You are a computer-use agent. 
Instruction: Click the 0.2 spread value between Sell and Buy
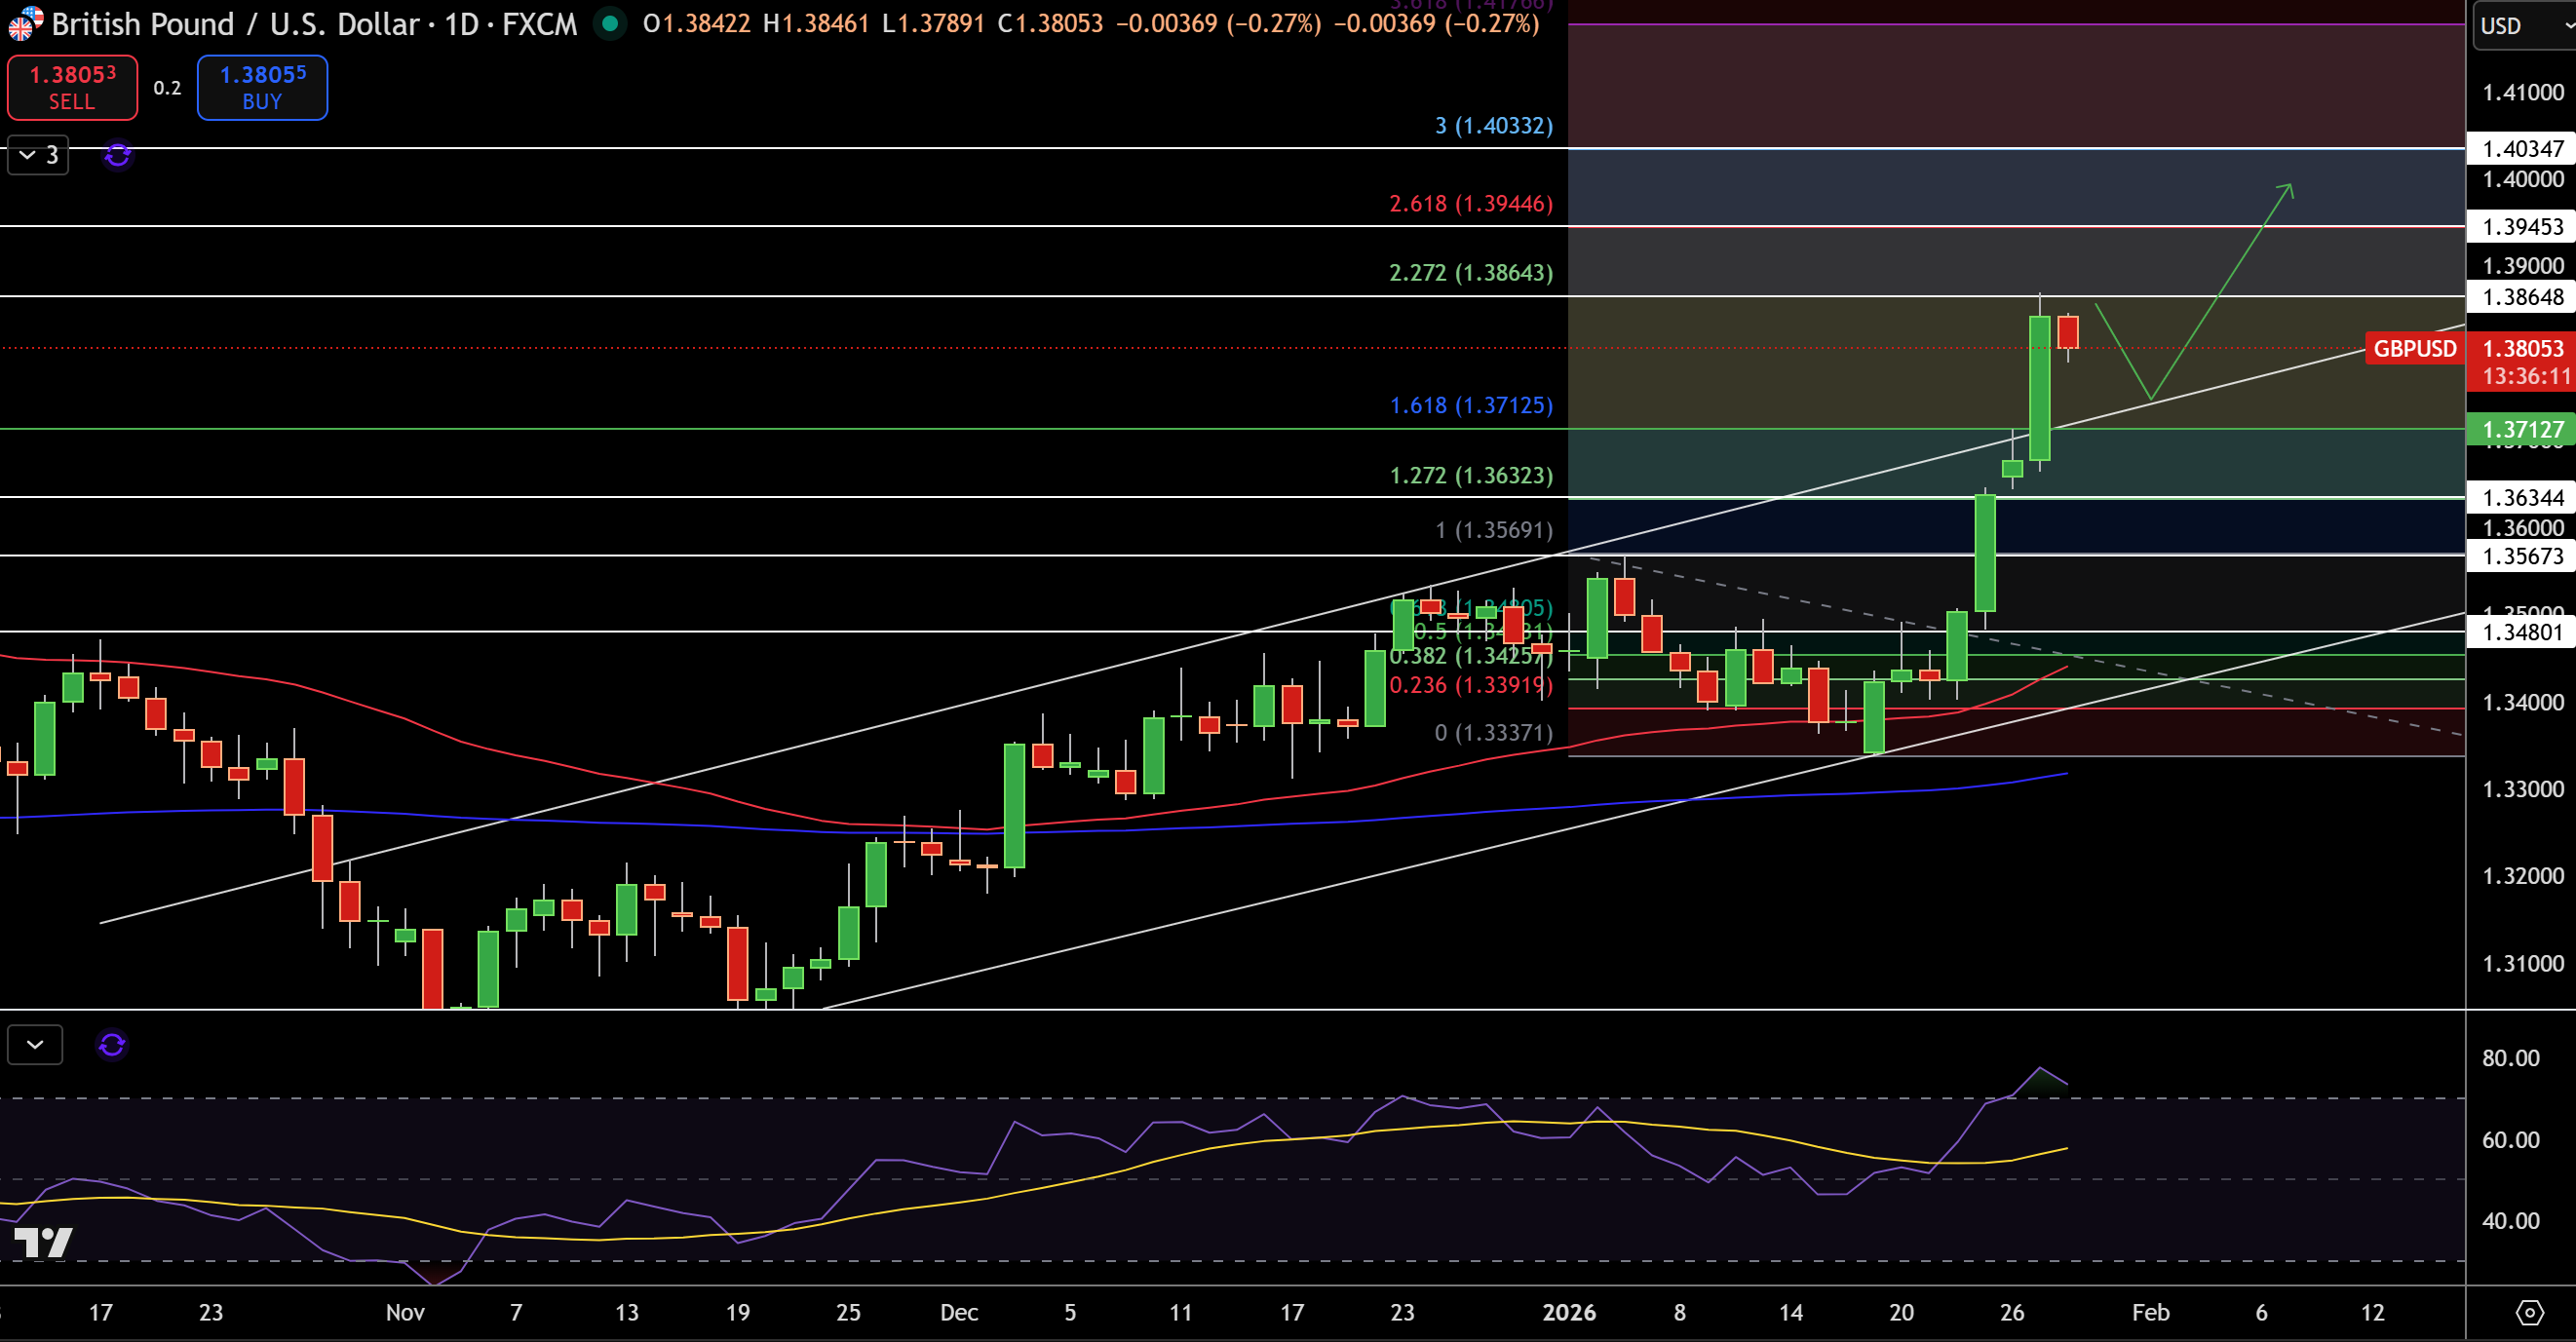click(167, 88)
